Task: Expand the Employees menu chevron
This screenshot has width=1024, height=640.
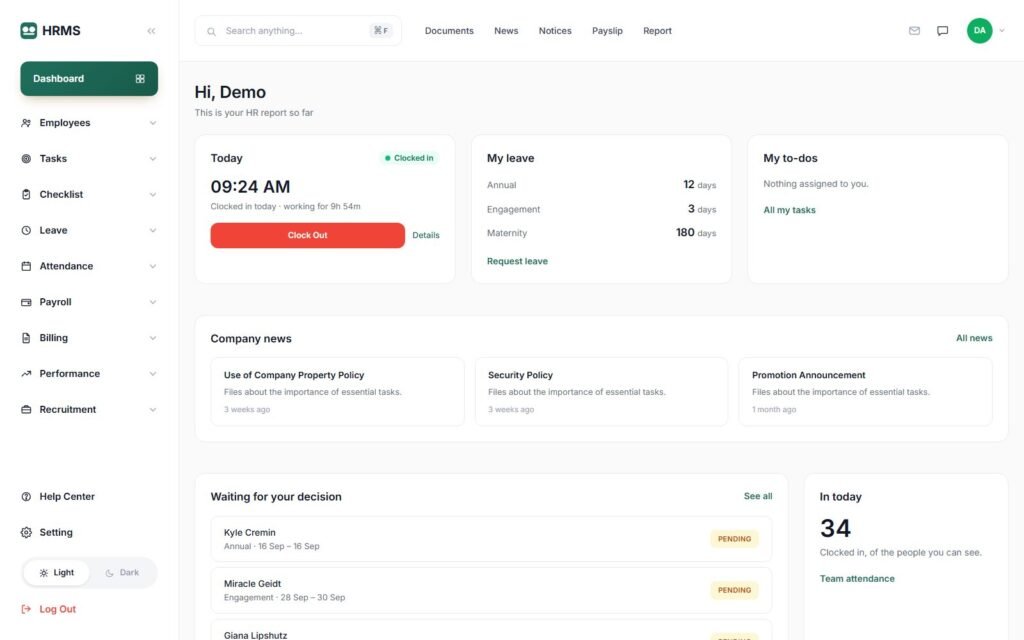Action: point(153,123)
